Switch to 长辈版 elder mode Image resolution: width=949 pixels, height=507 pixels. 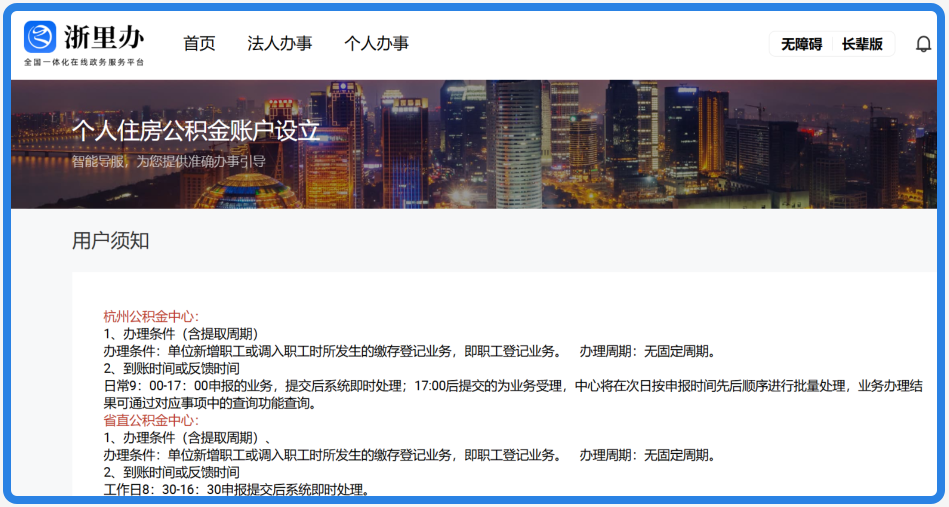[x=862, y=44]
